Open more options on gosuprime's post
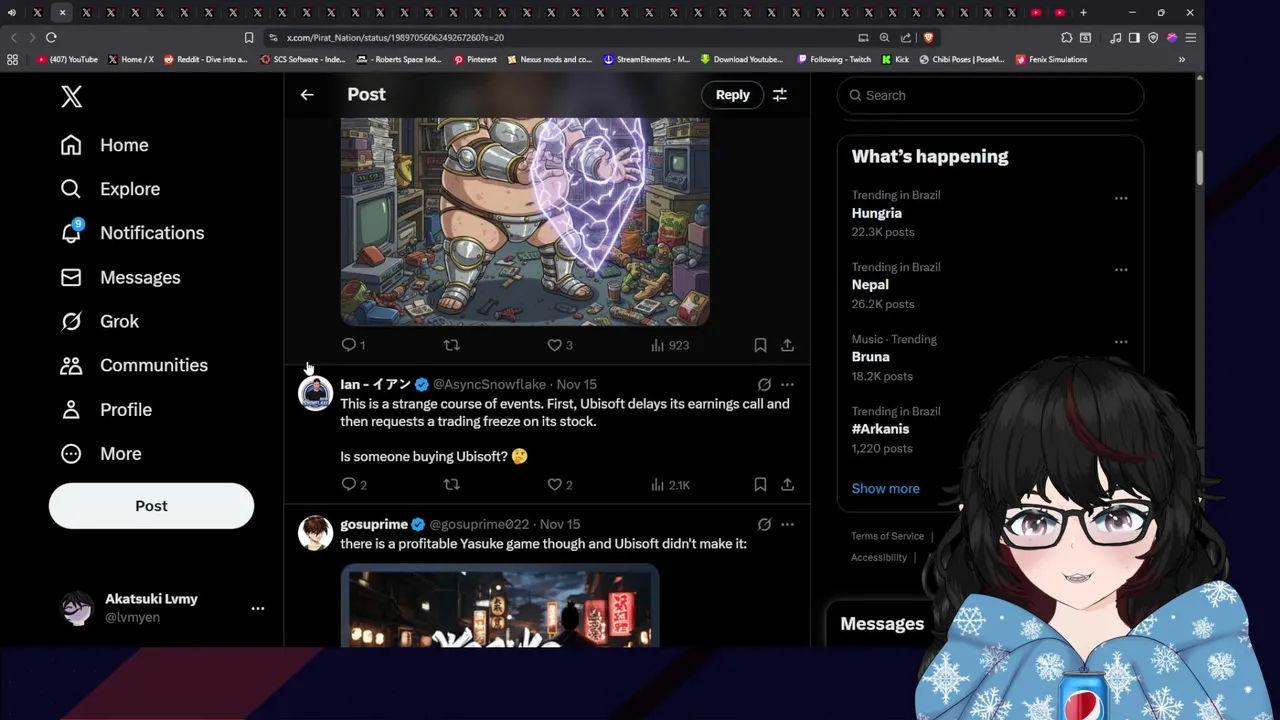 787,524
